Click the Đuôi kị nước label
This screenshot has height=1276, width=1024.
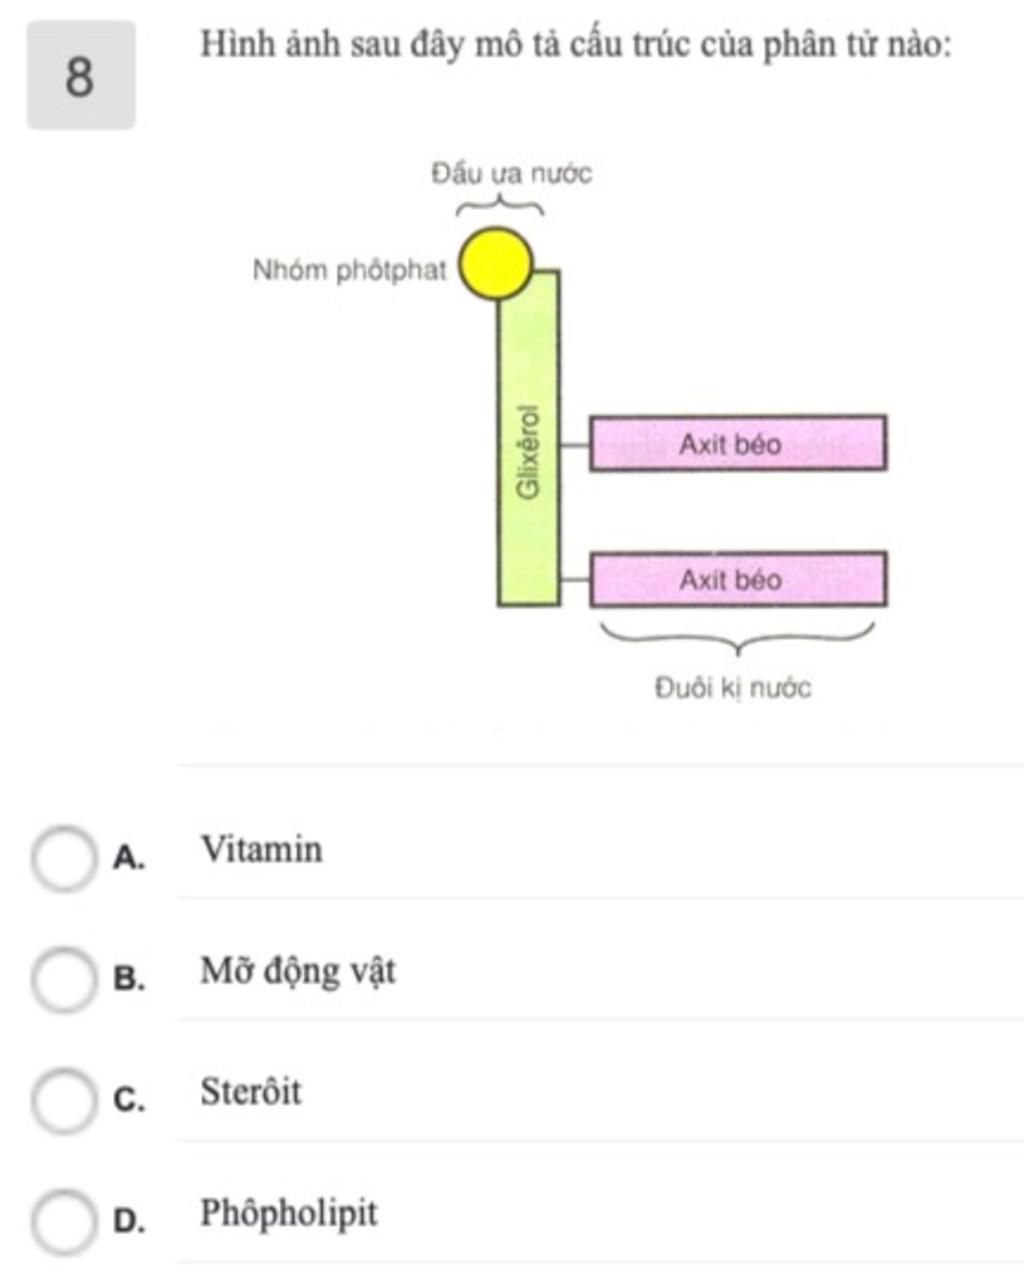point(733,688)
